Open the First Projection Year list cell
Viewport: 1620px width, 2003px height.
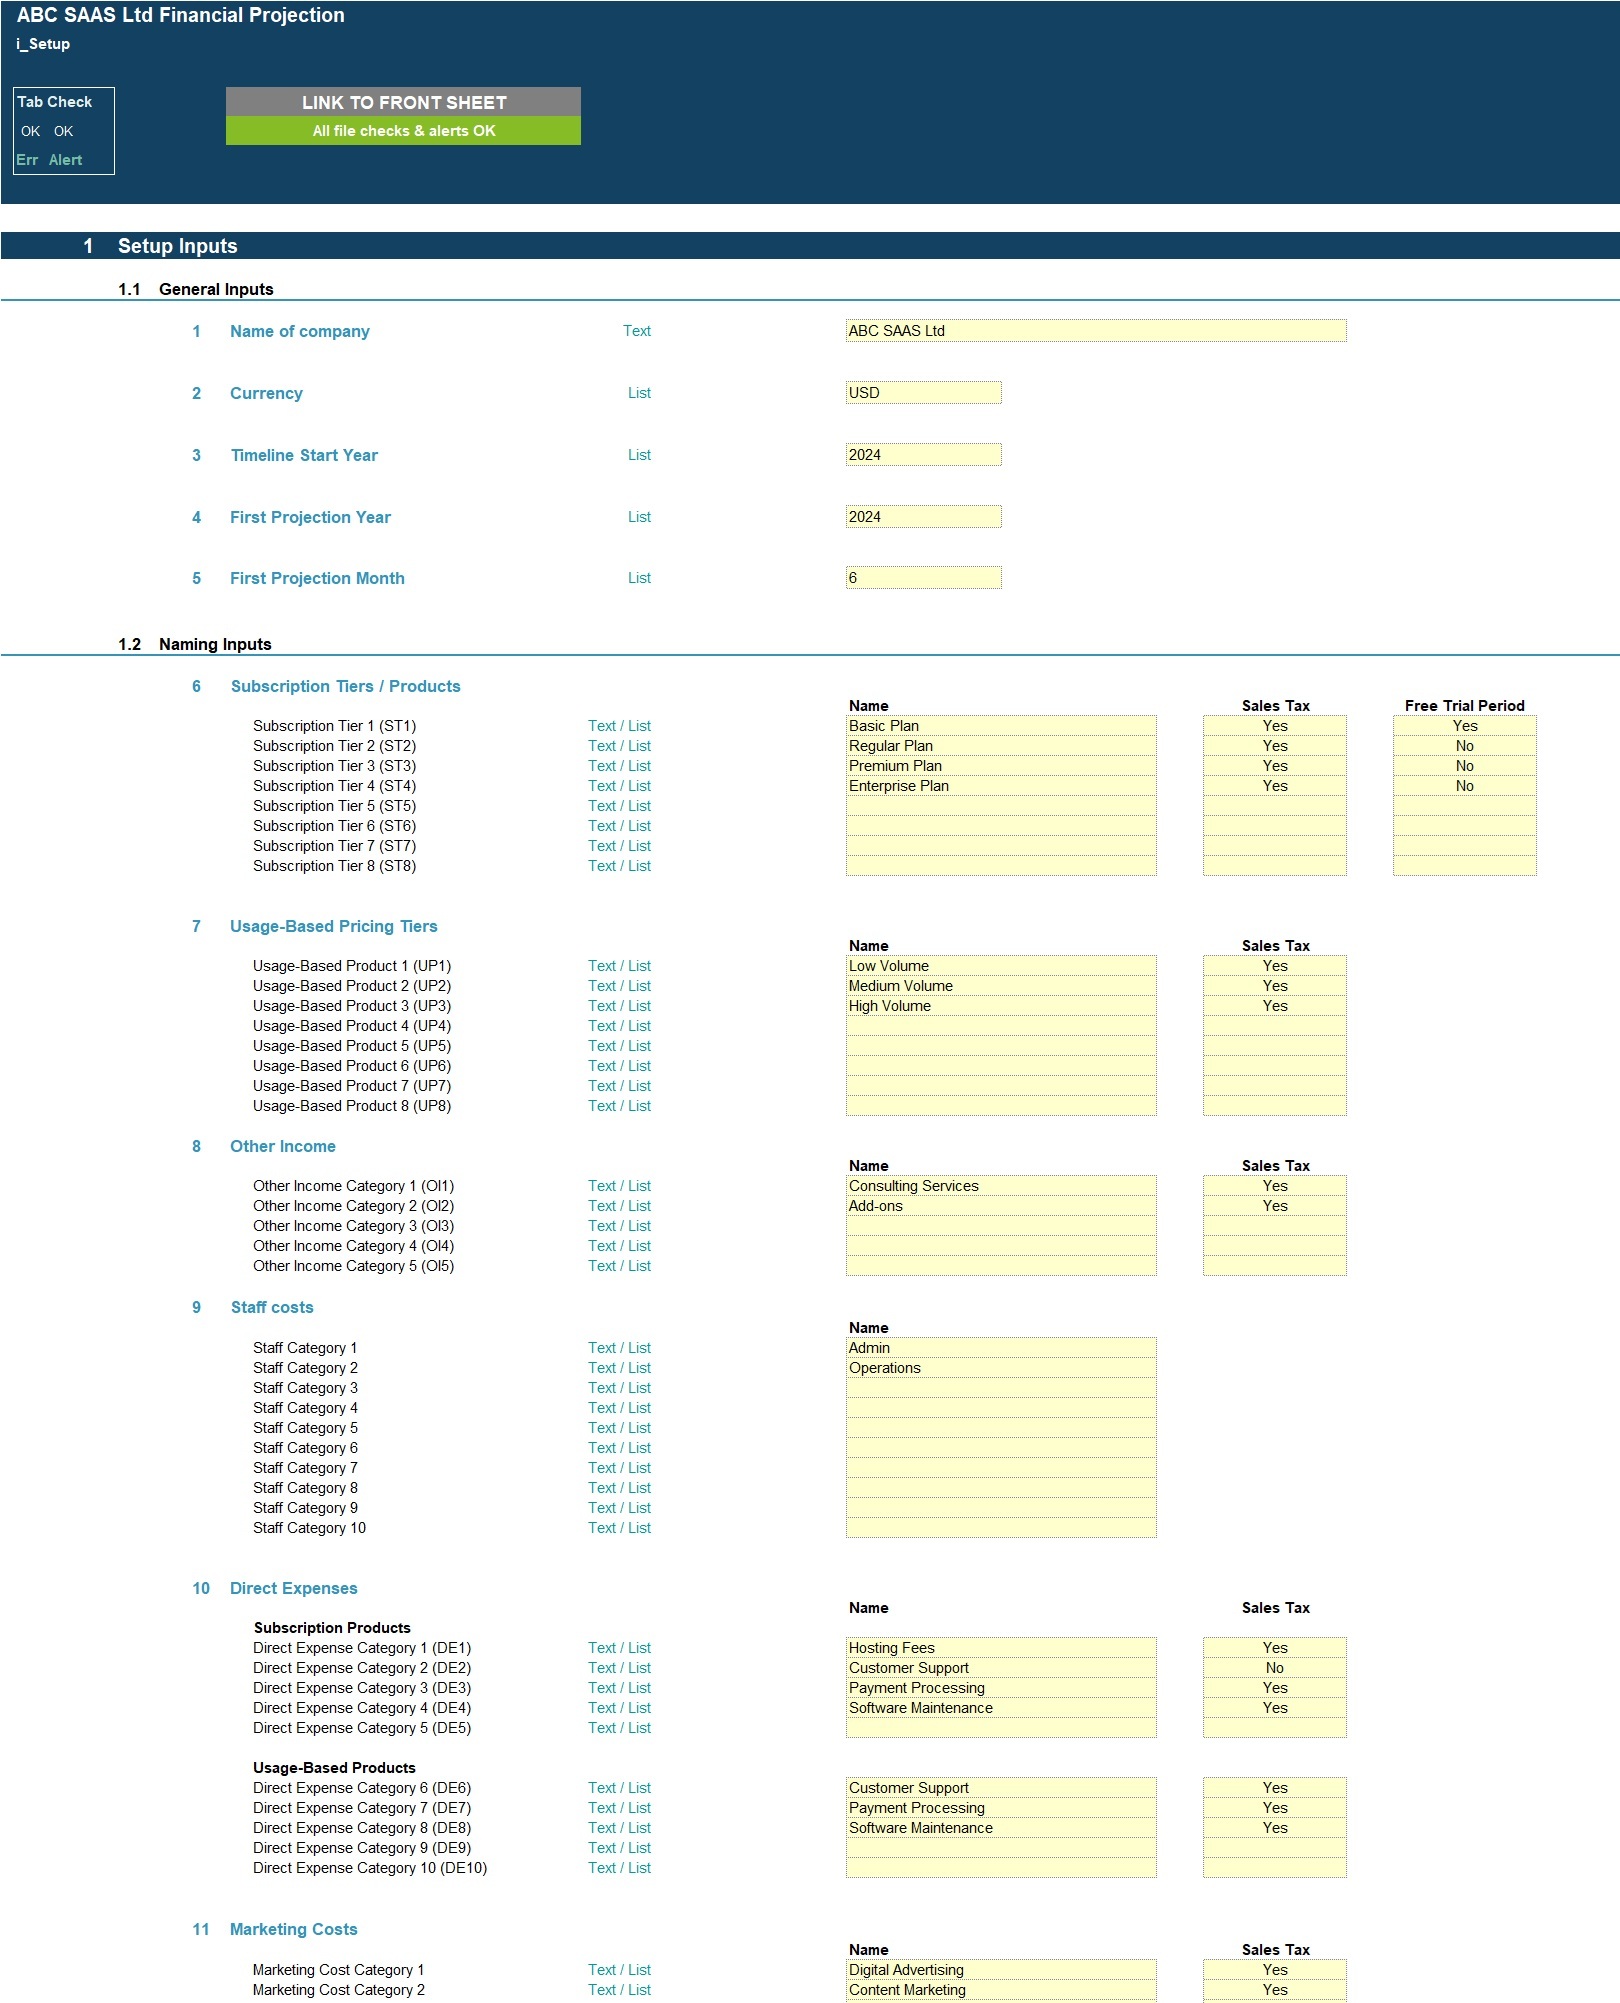(923, 517)
